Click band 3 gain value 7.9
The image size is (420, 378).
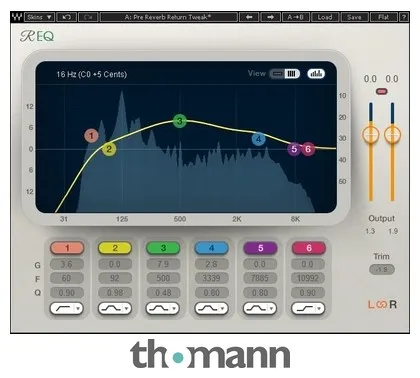coord(163,264)
